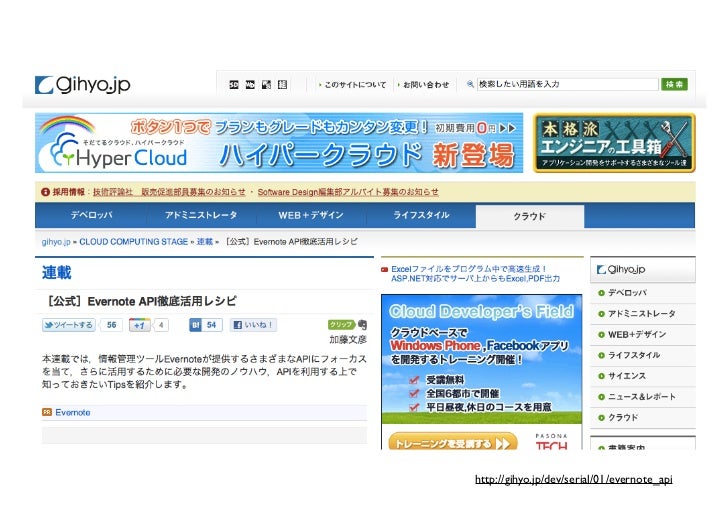This screenshot has height=515, width=728.
Task: Open the Excelファイルをプログラム中で高速生成 ad link
Action: (x=475, y=274)
